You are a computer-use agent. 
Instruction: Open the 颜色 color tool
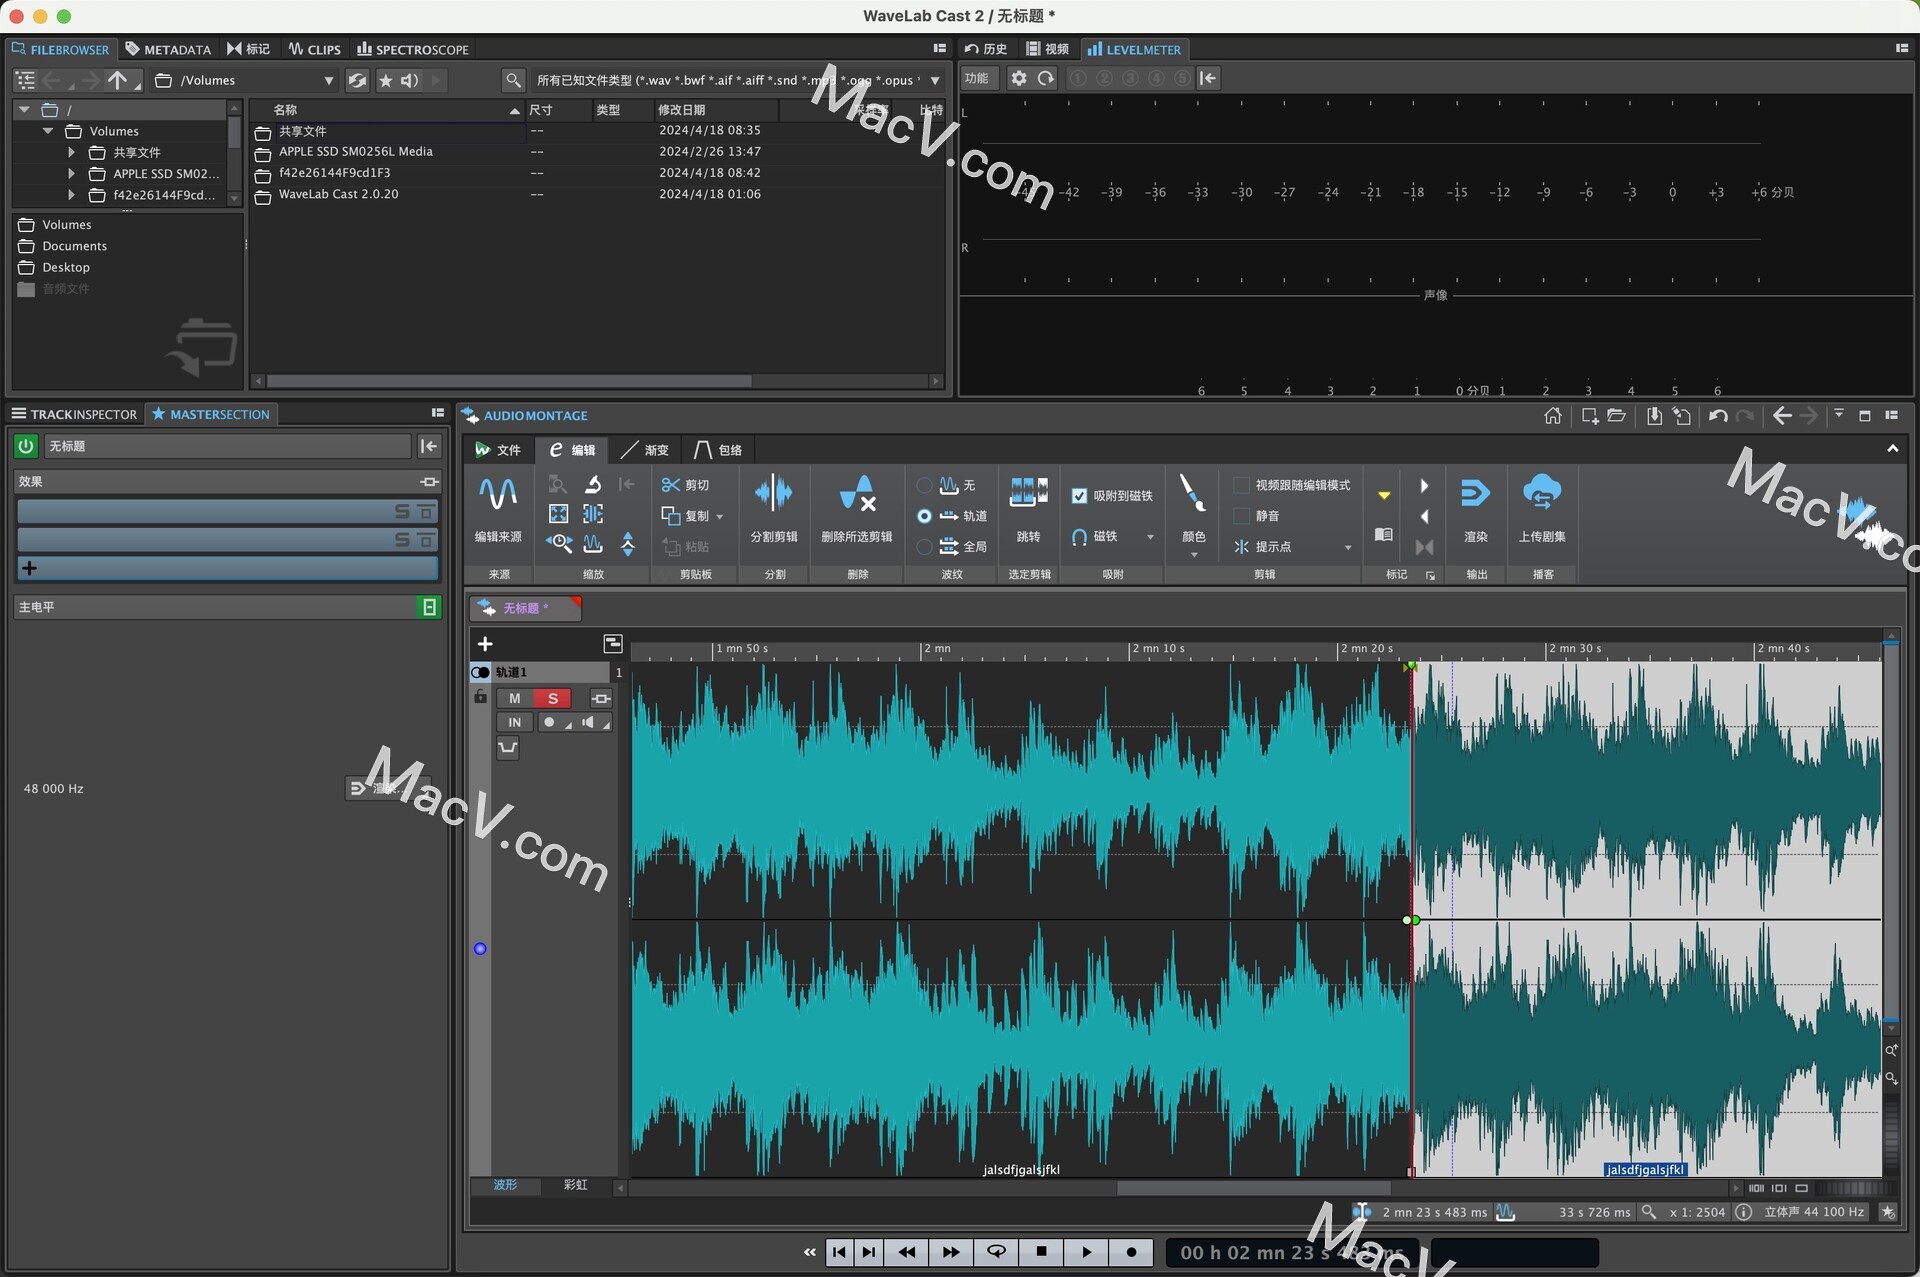click(x=1192, y=505)
